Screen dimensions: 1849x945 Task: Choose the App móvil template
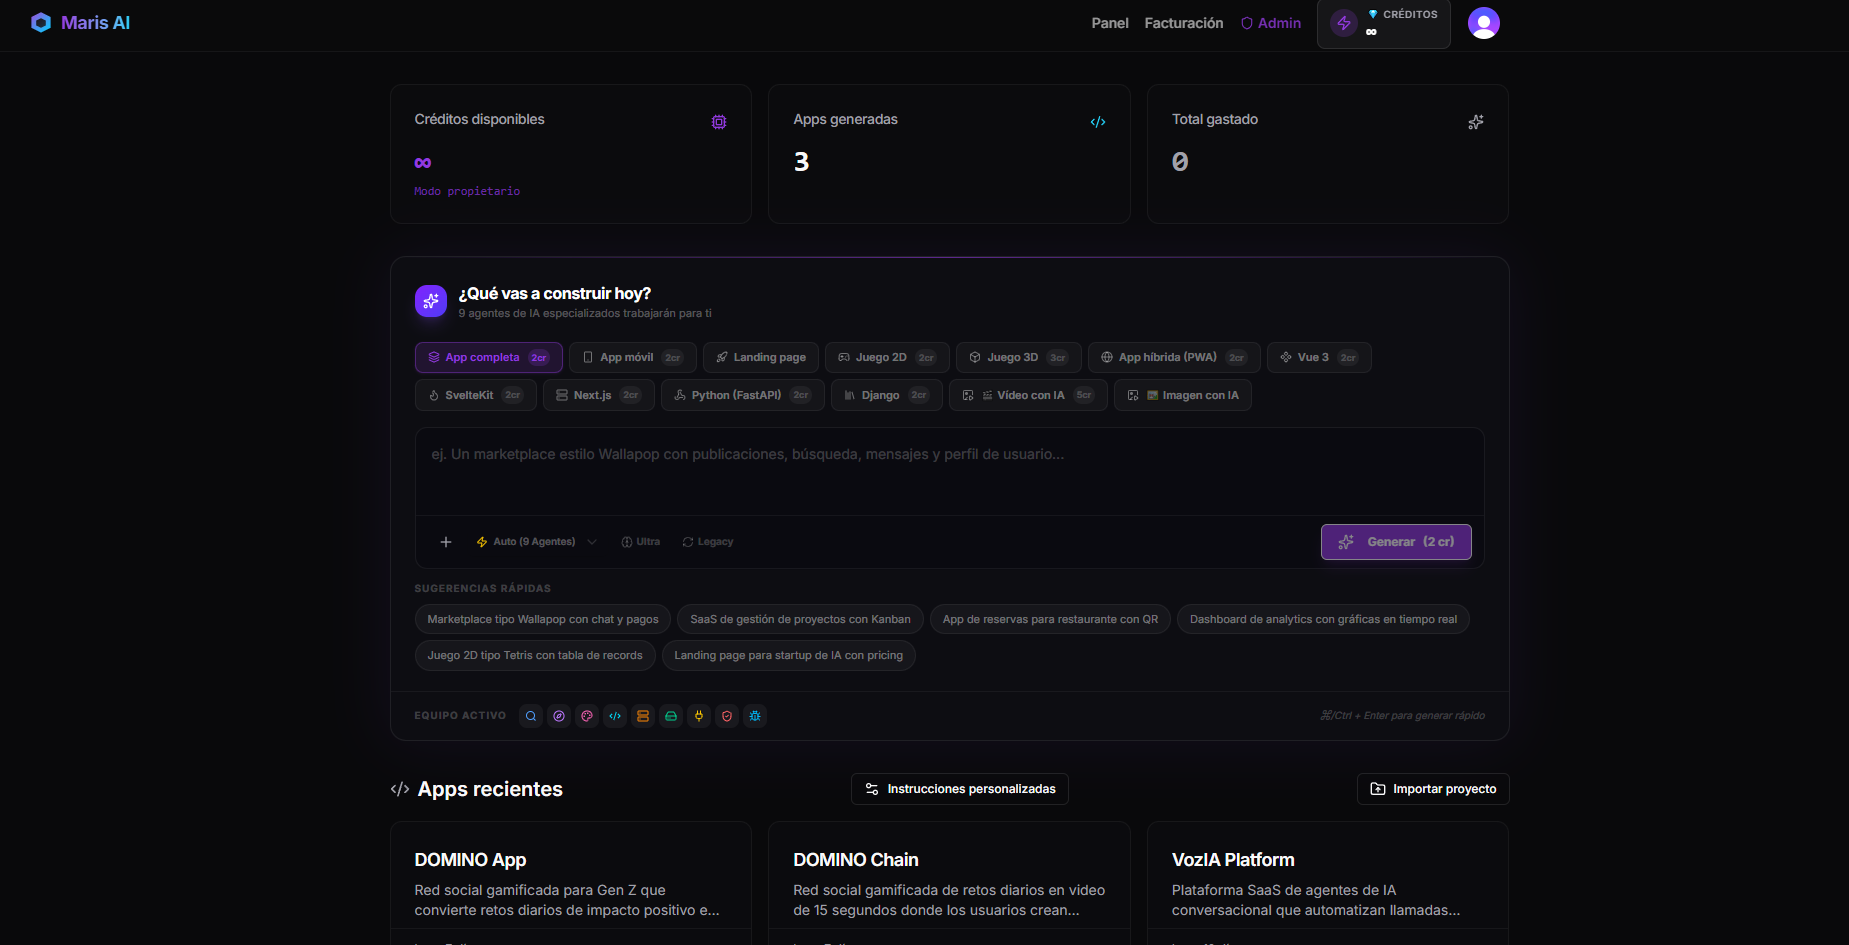pos(632,358)
